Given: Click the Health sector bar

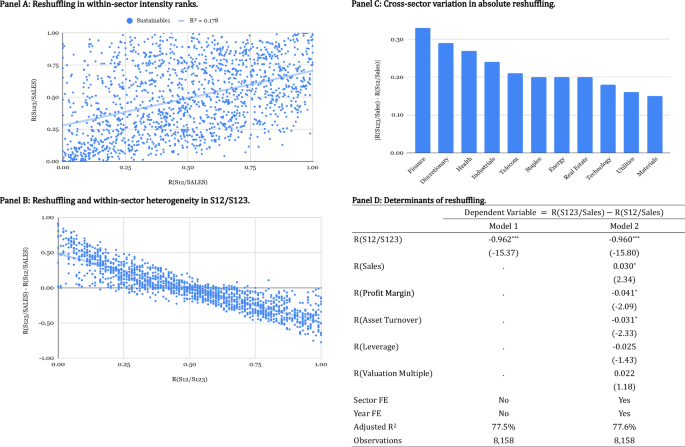Looking at the screenshot, I should click(469, 103).
